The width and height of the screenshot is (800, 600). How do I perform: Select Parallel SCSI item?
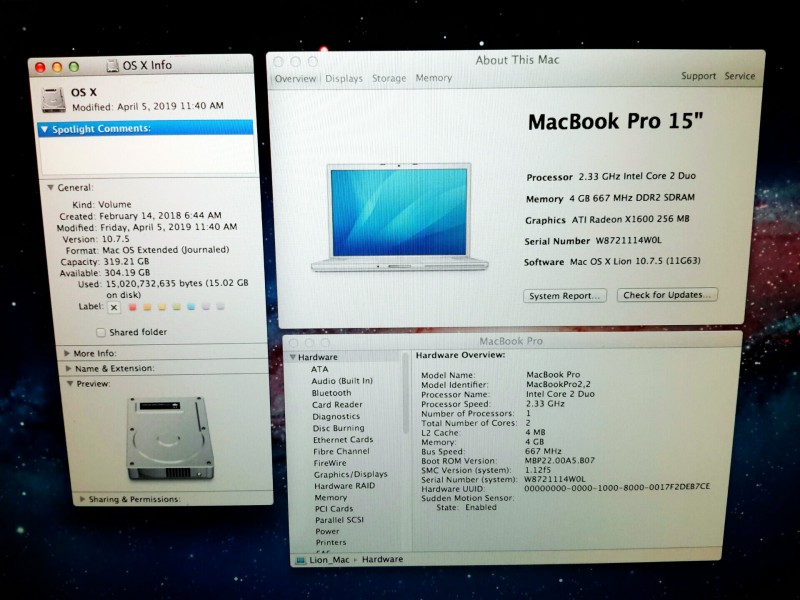point(340,520)
